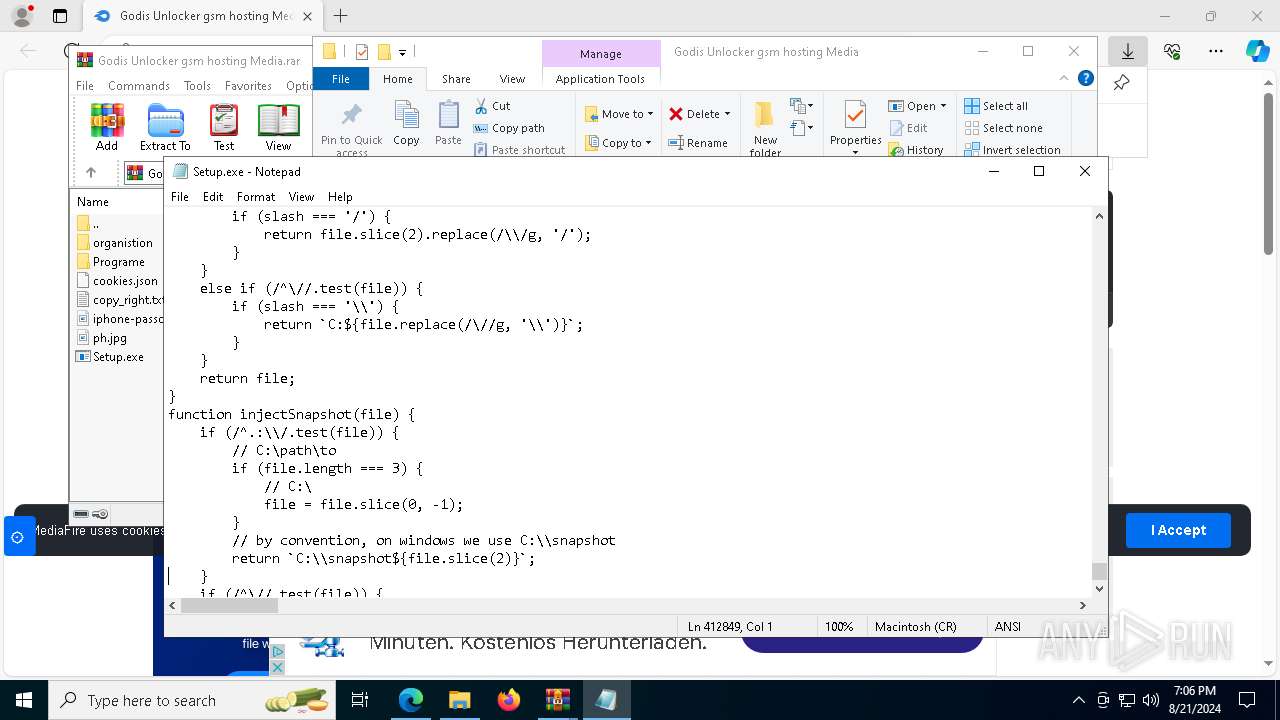Open Properties in Explorer ribbon
The height and width of the screenshot is (720, 1280).
855,127
